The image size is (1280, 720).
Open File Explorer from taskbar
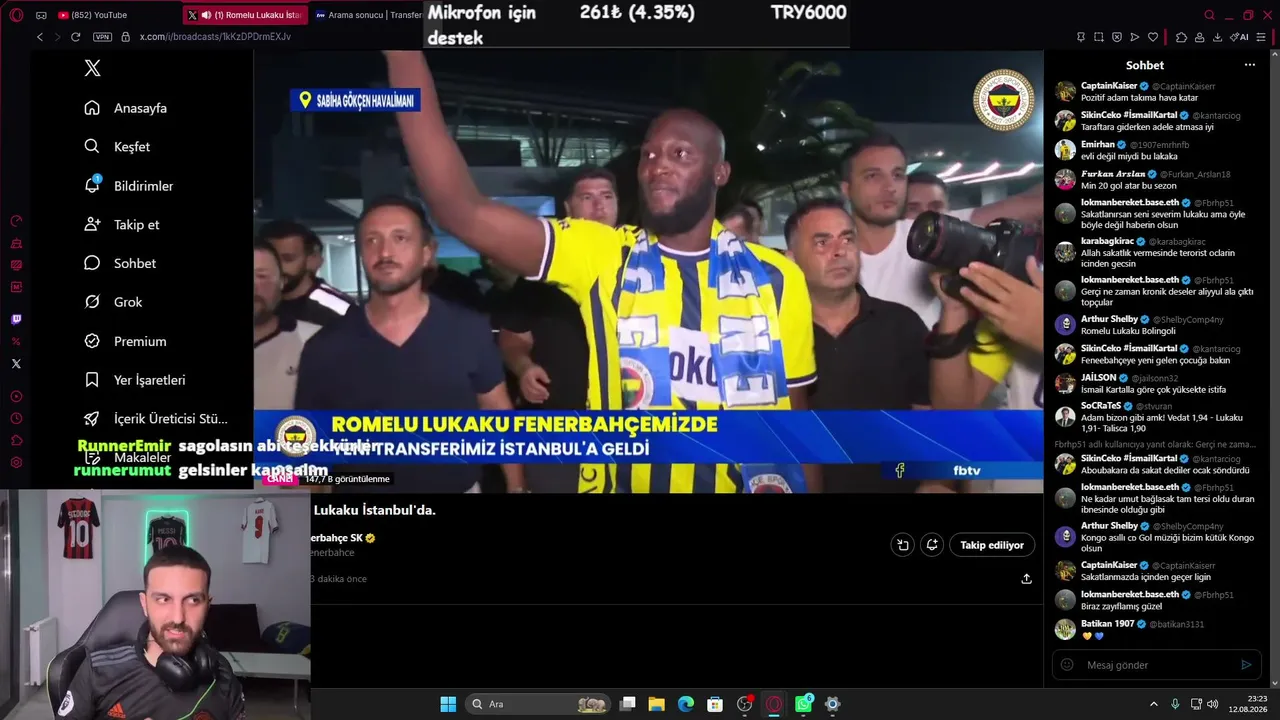coord(657,704)
